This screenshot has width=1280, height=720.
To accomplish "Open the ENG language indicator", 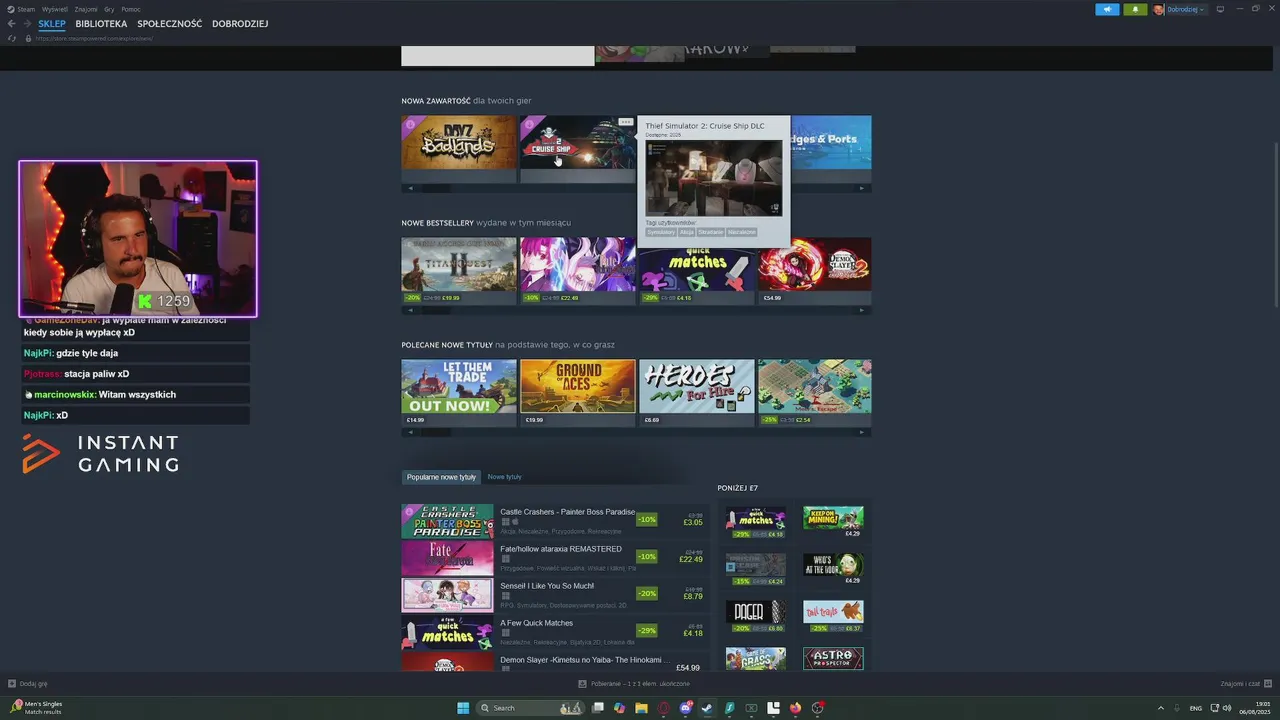I will (1195, 708).
